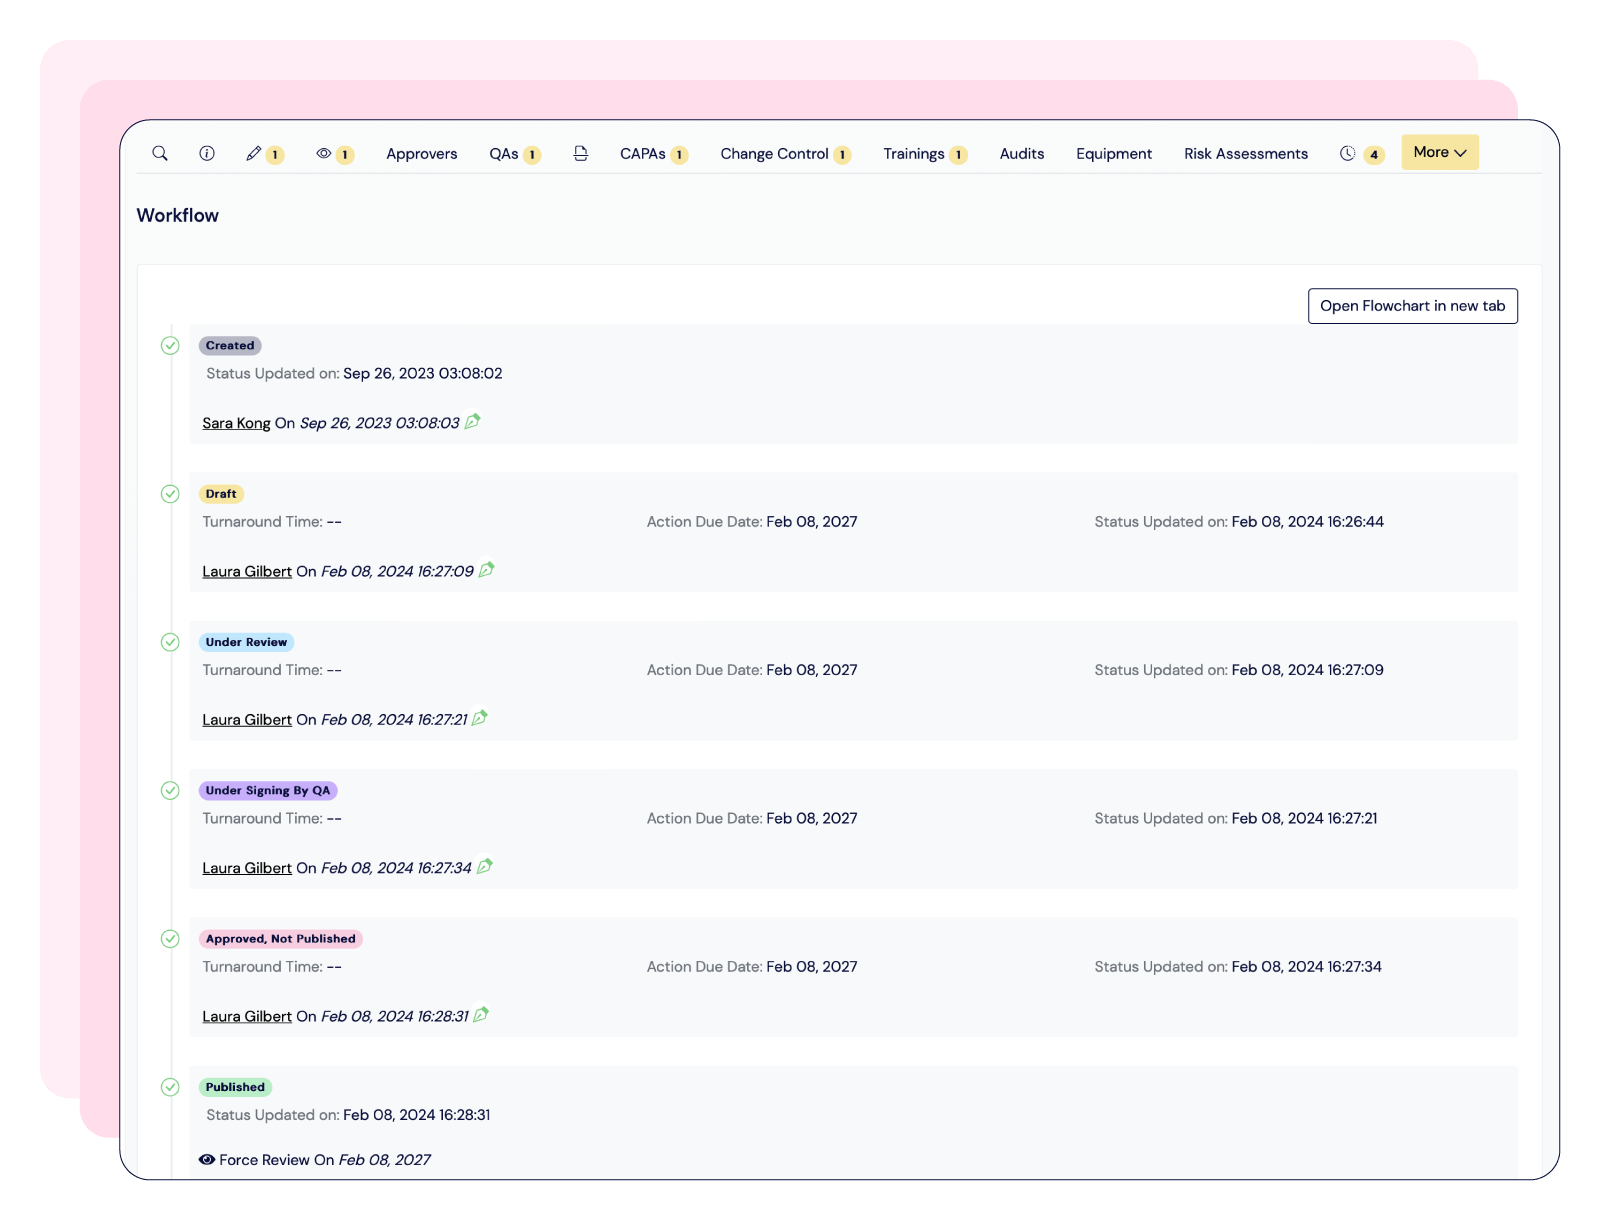
Task: Click signature icon in Draft step
Action: click(487, 570)
